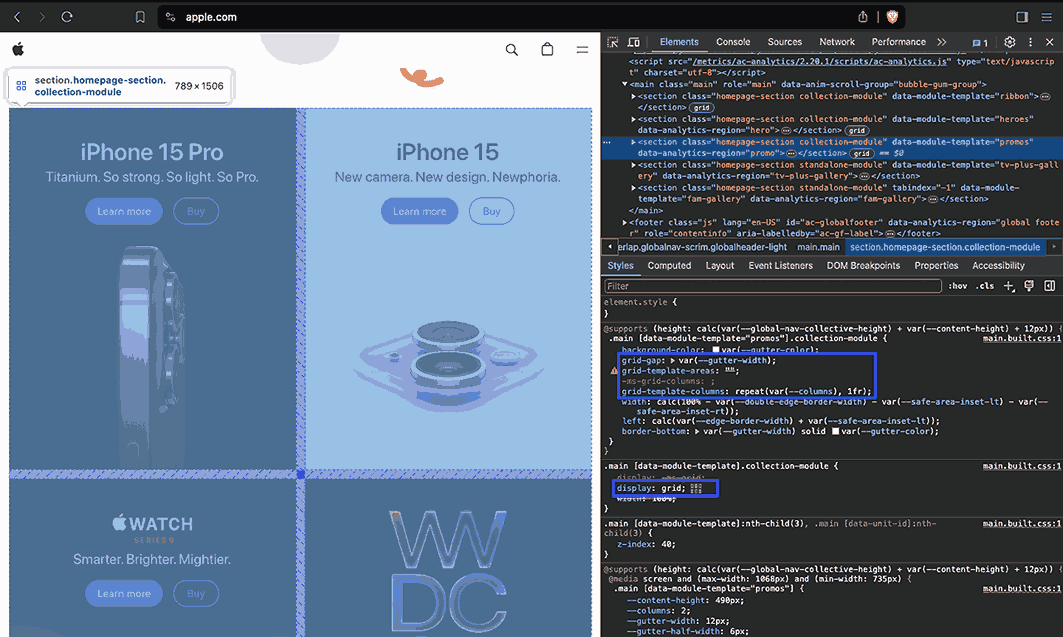
Task: Open DevTools settings gear
Action: tap(1008, 42)
